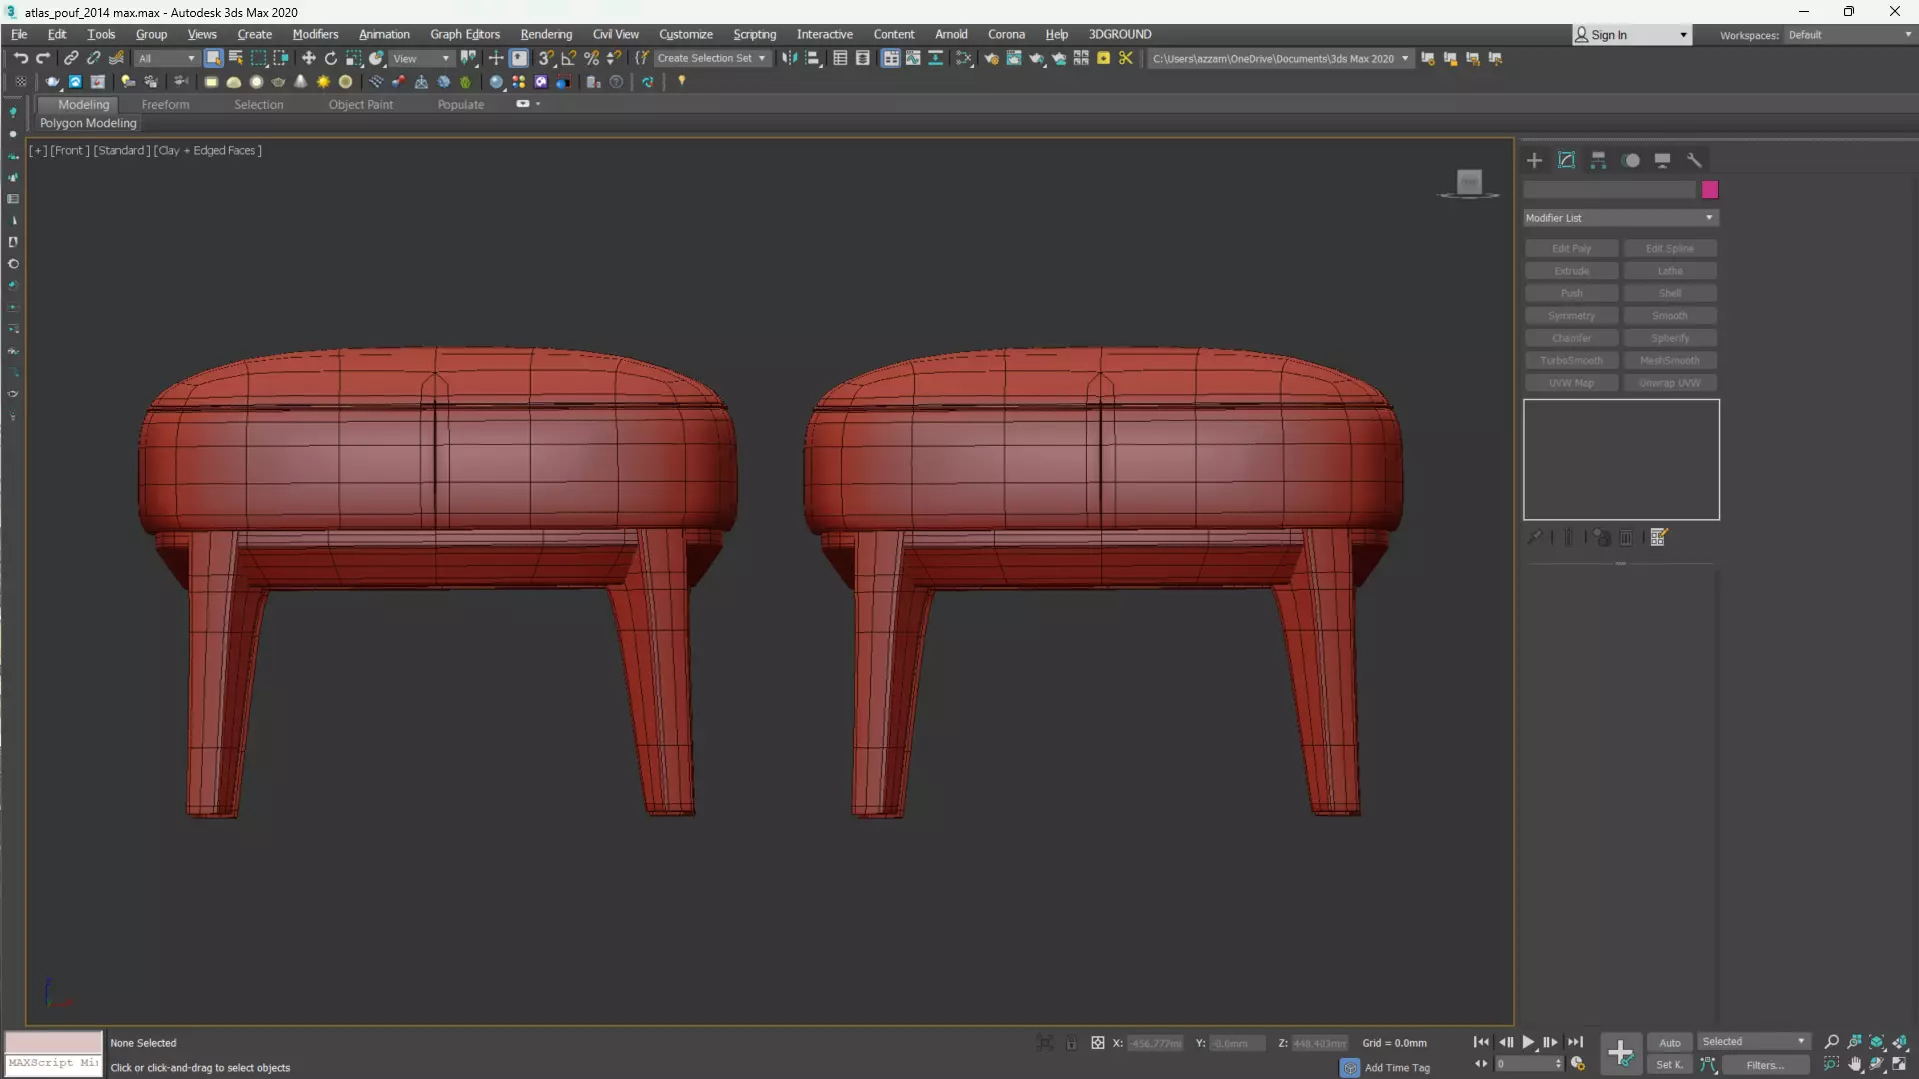The height and width of the screenshot is (1079, 1919).
Task: Open the Rendered Frame Window icon
Action: (x=1014, y=58)
